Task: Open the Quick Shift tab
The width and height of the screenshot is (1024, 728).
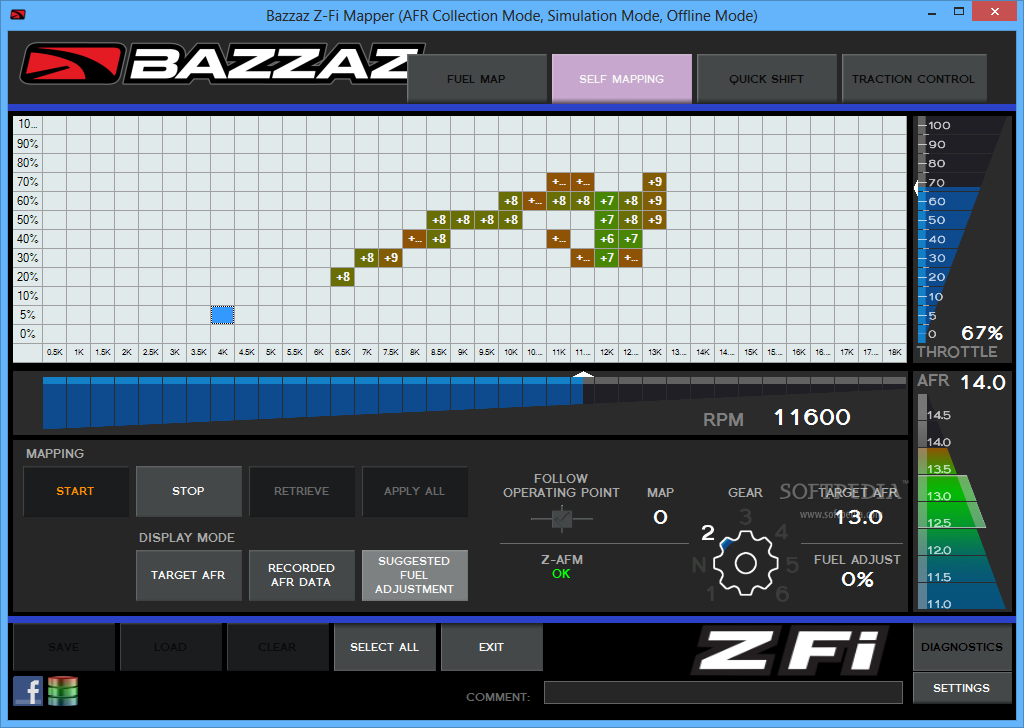Action: coord(766,79)
